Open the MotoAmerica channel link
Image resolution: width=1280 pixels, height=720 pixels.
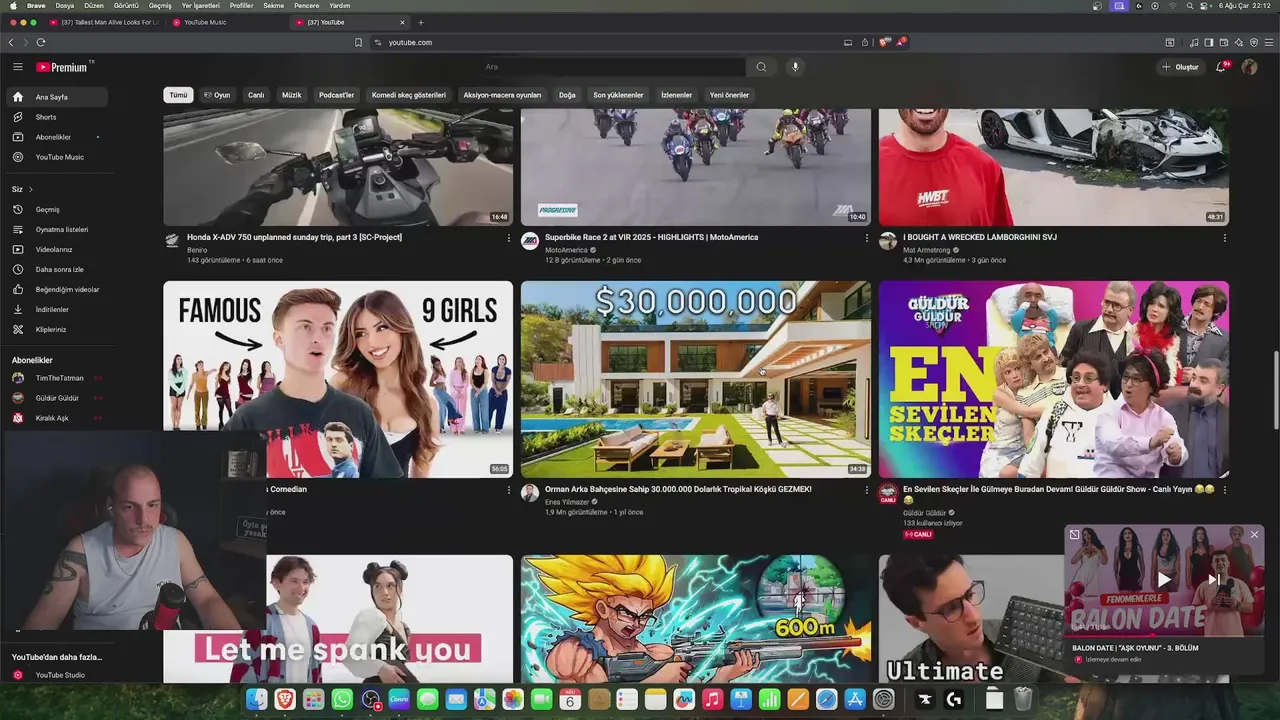(566, 250)
